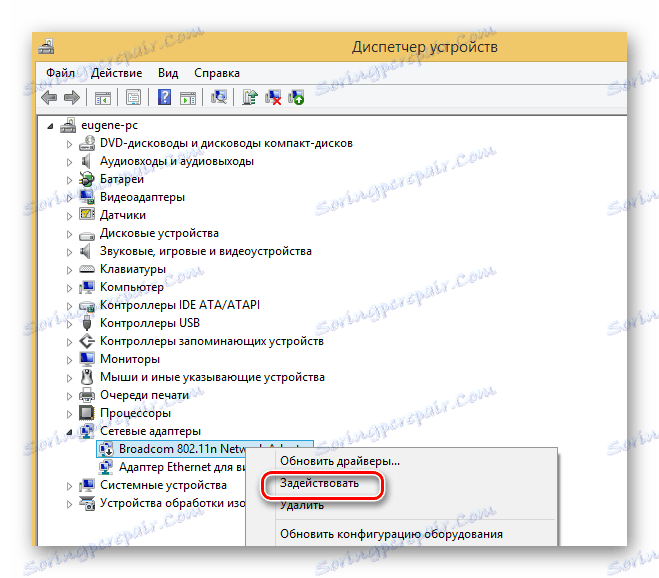Screen dimensions: 659x578
Task: Expand Звуковые, игровые и видеоустройства
Action: click(x=69, y=252)
